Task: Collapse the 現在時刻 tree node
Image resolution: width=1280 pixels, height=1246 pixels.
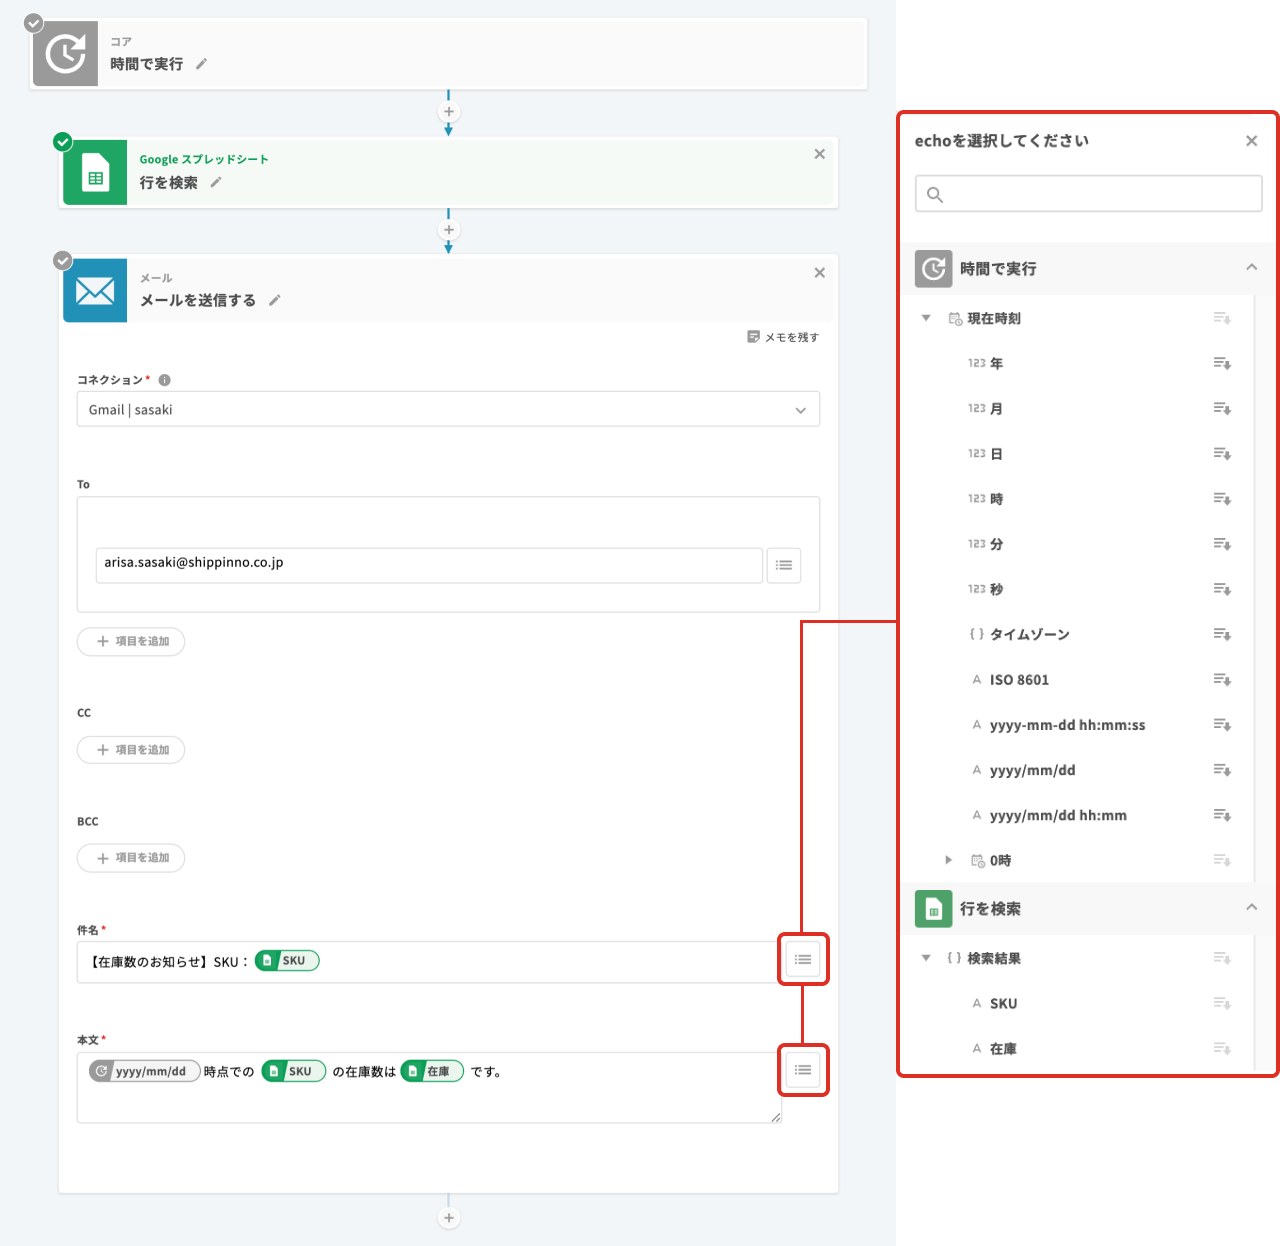Action: pyautogui.click(x=926, y=318)
